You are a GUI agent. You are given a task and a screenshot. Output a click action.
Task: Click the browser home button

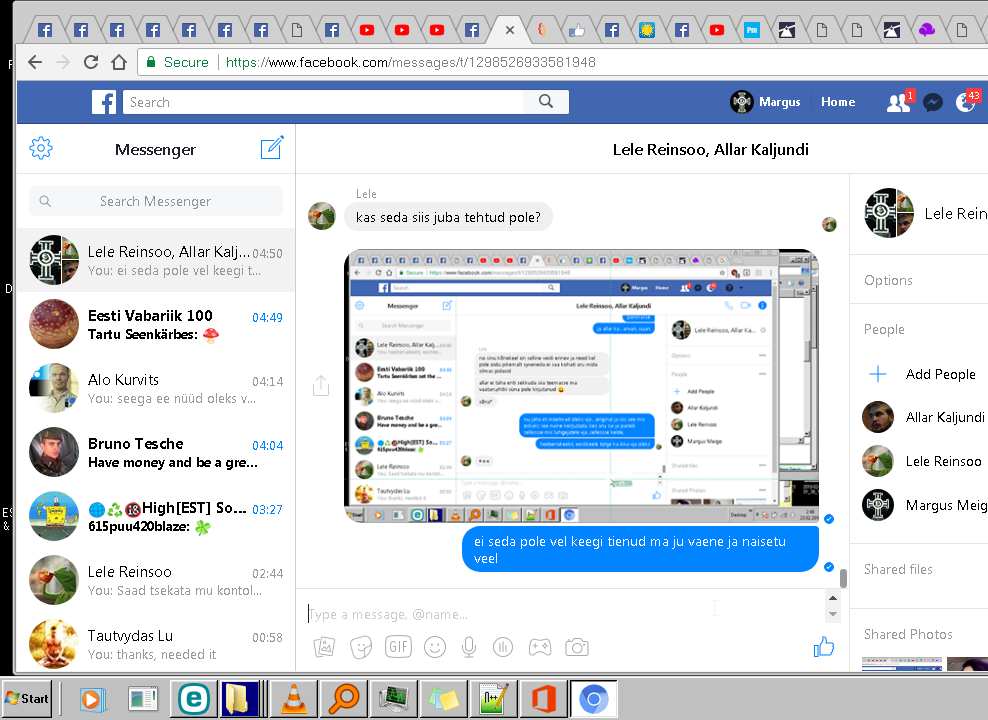point(119,62)
